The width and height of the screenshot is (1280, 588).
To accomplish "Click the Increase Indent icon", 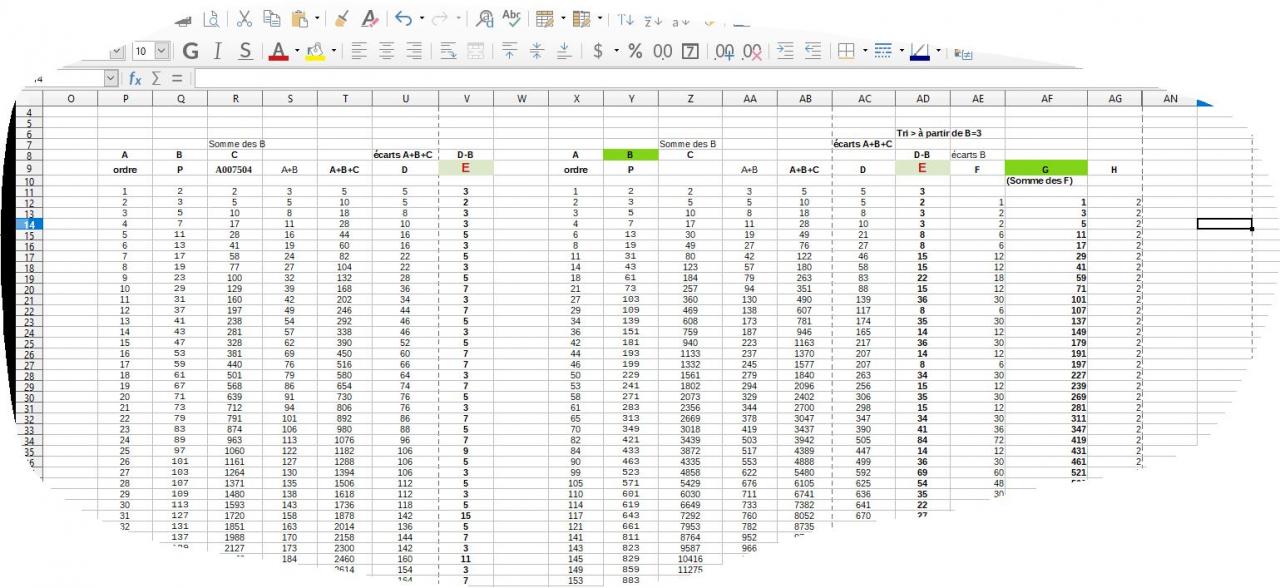I will [786, 50].
